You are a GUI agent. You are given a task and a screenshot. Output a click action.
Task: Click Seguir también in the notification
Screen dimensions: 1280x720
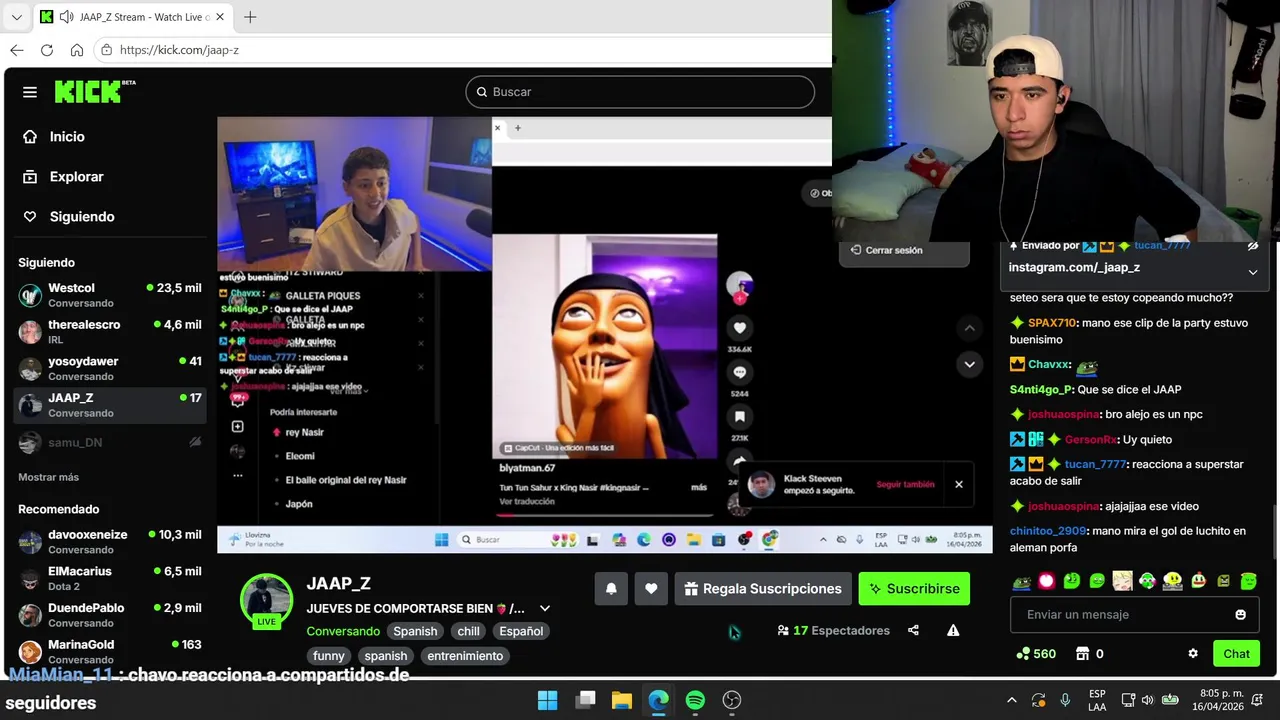tap(905, 485)
